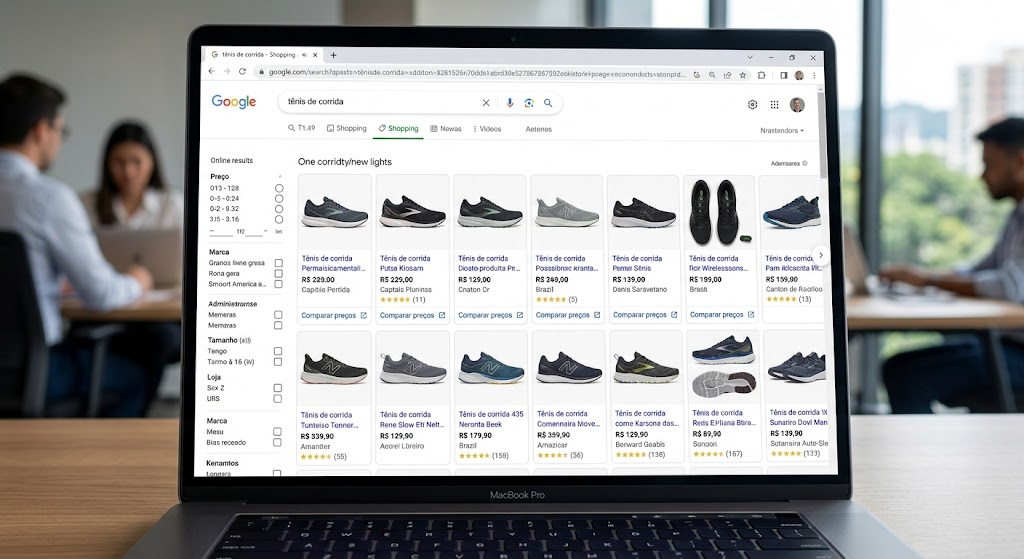Click the translate icon in the address bar
The height and width of the screenshot is (559, 1024).
tap(697, 75)
